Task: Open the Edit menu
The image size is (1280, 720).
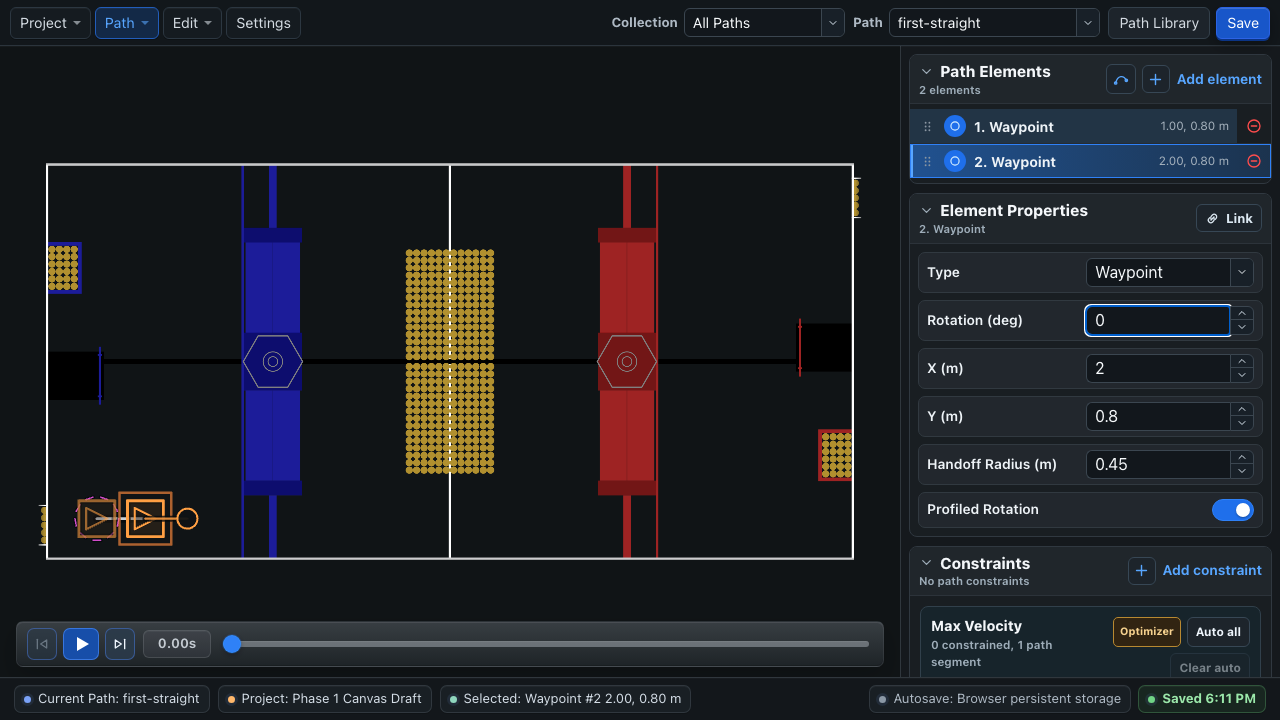Action: coord(192,23)
